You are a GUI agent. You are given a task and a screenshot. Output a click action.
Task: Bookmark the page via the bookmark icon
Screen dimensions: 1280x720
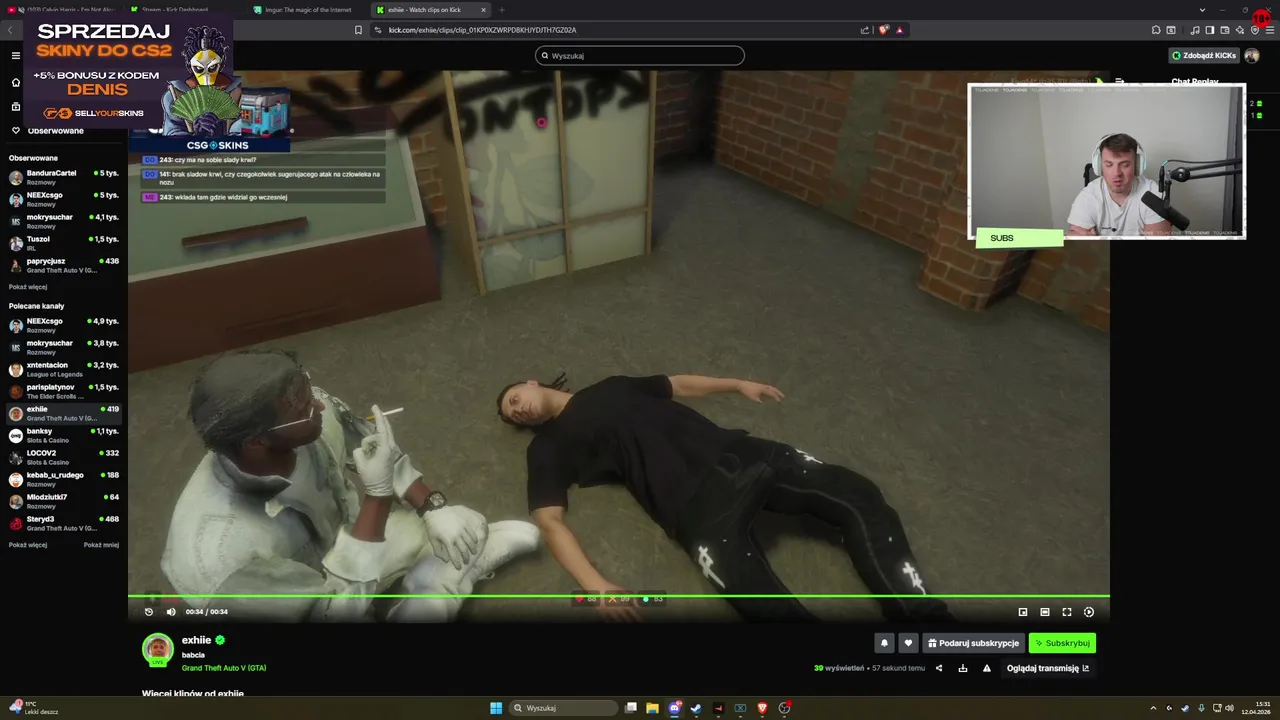click(358, 30)
